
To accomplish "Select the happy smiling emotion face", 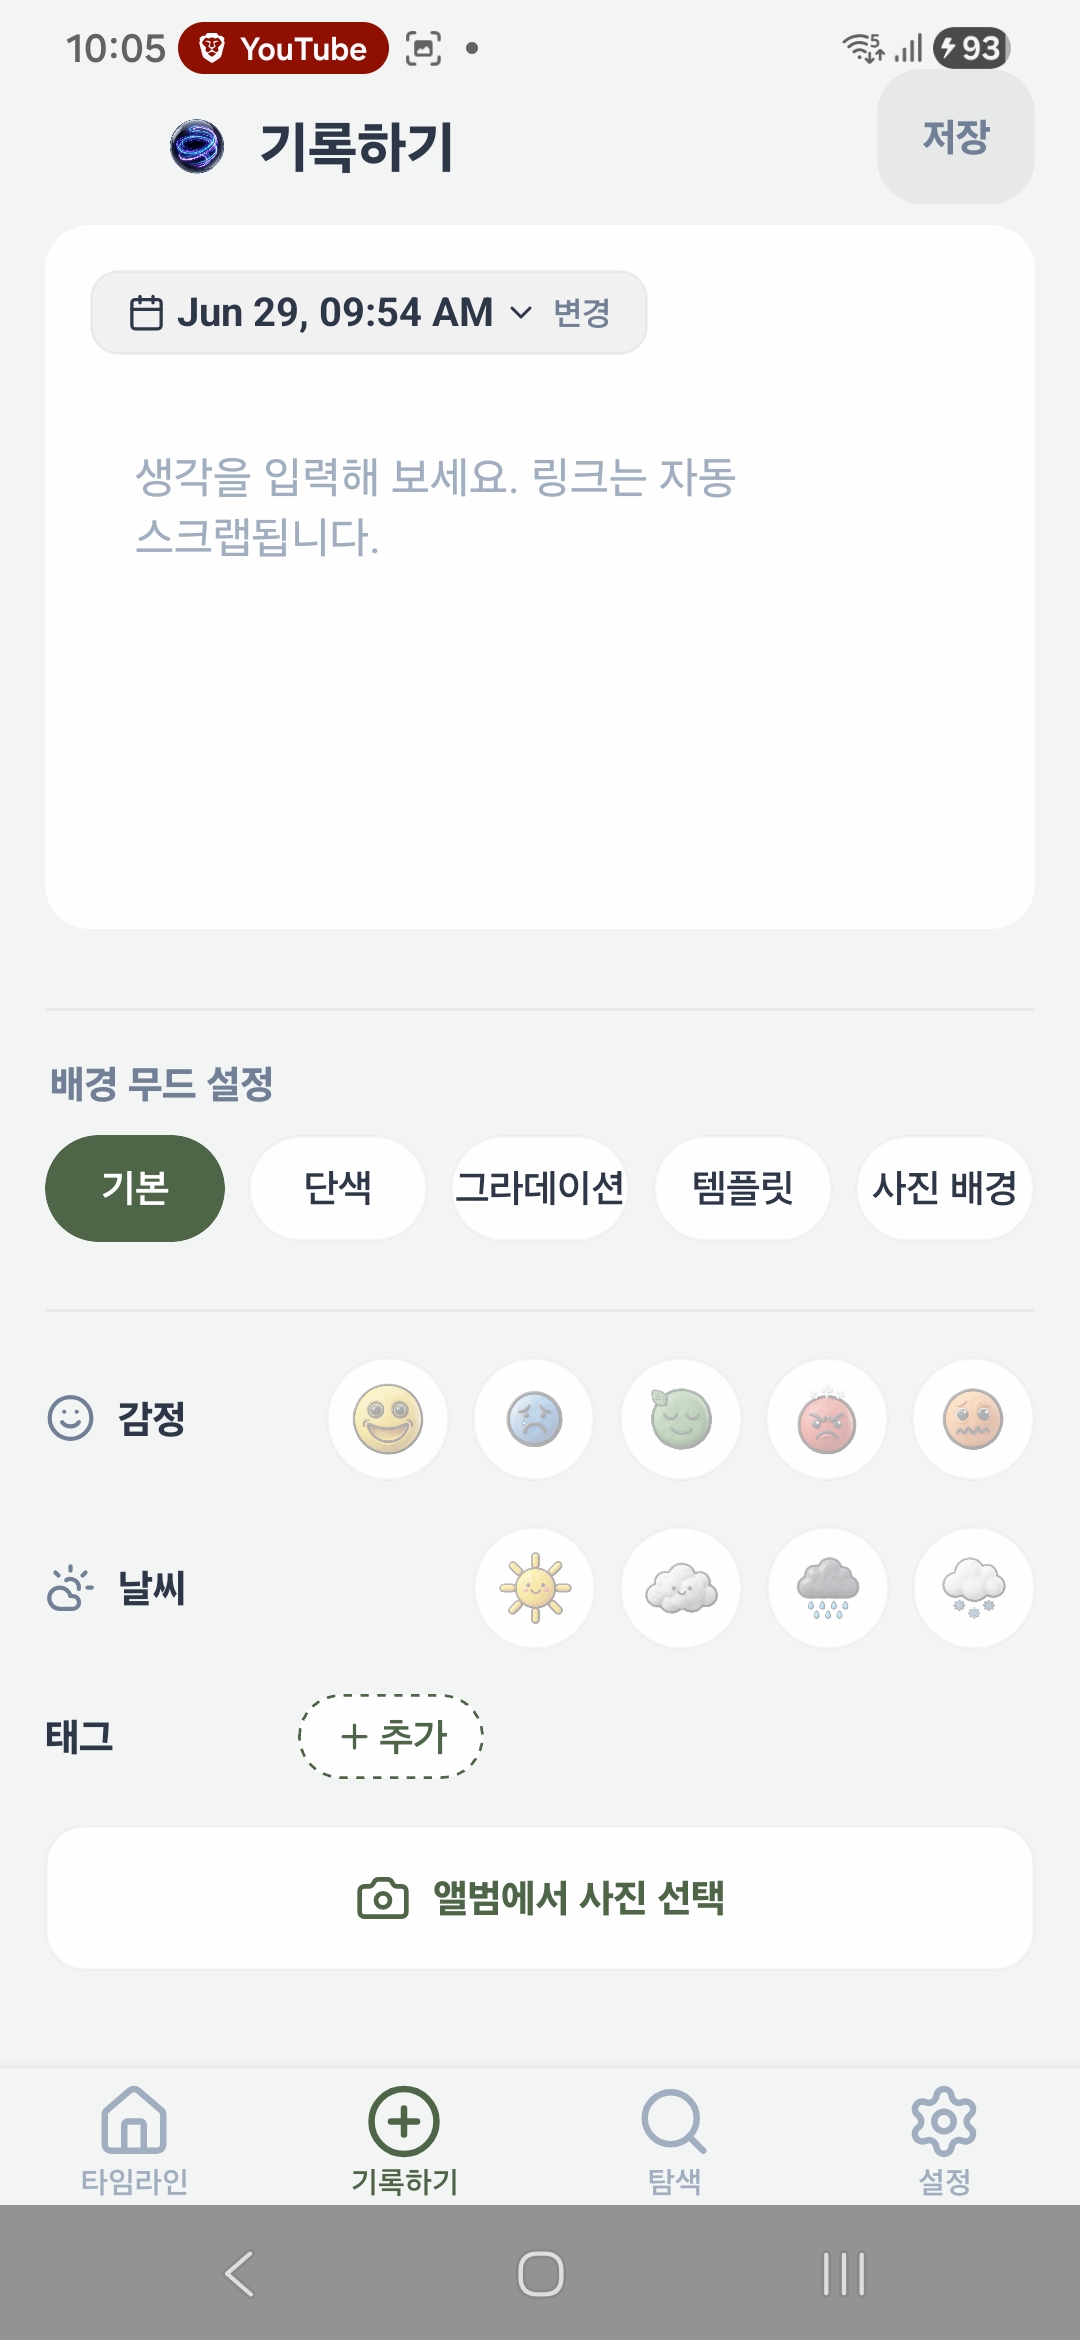I will pos(388,1419).
